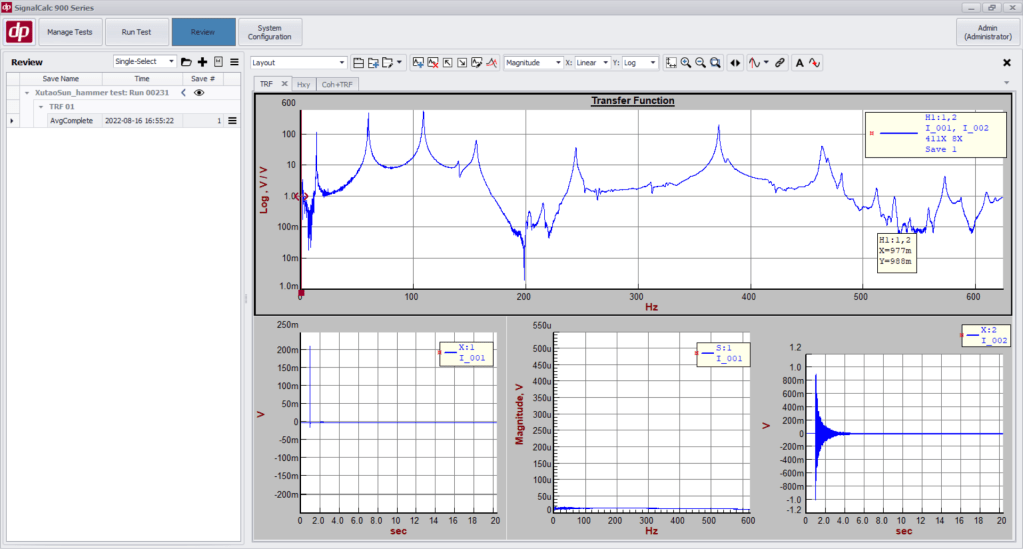Click the System Configuration button
1023x549 pixels.
pos(269,32)
